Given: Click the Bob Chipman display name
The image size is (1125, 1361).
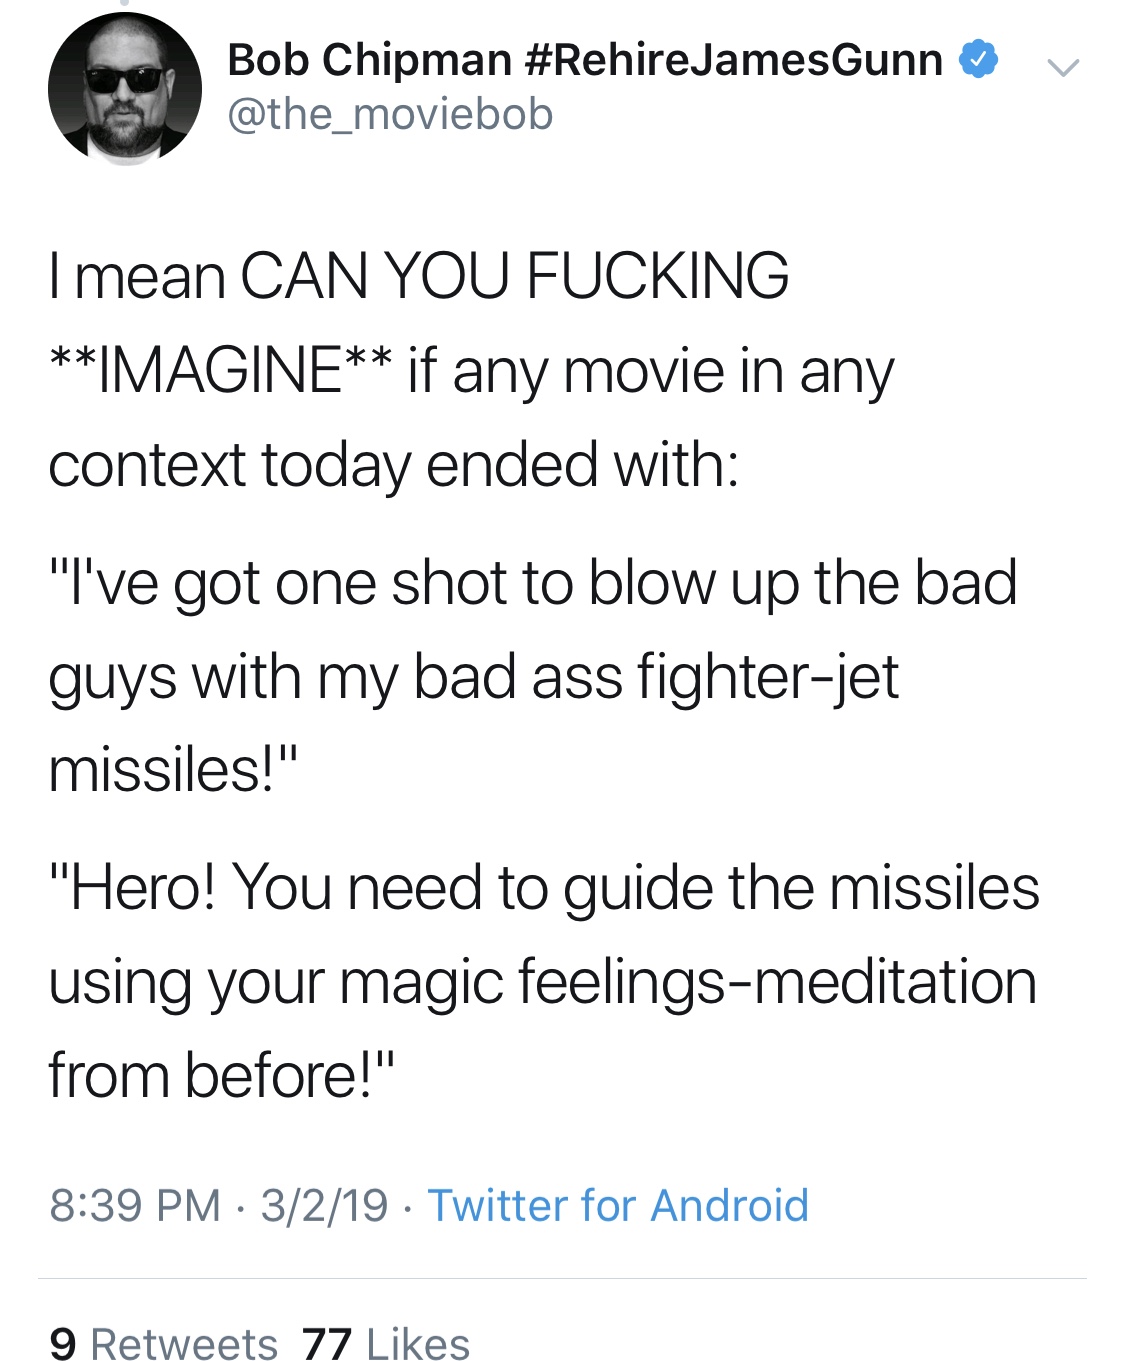Looking at the screenshot, I should pyautogui.click(x=370, y=60).
